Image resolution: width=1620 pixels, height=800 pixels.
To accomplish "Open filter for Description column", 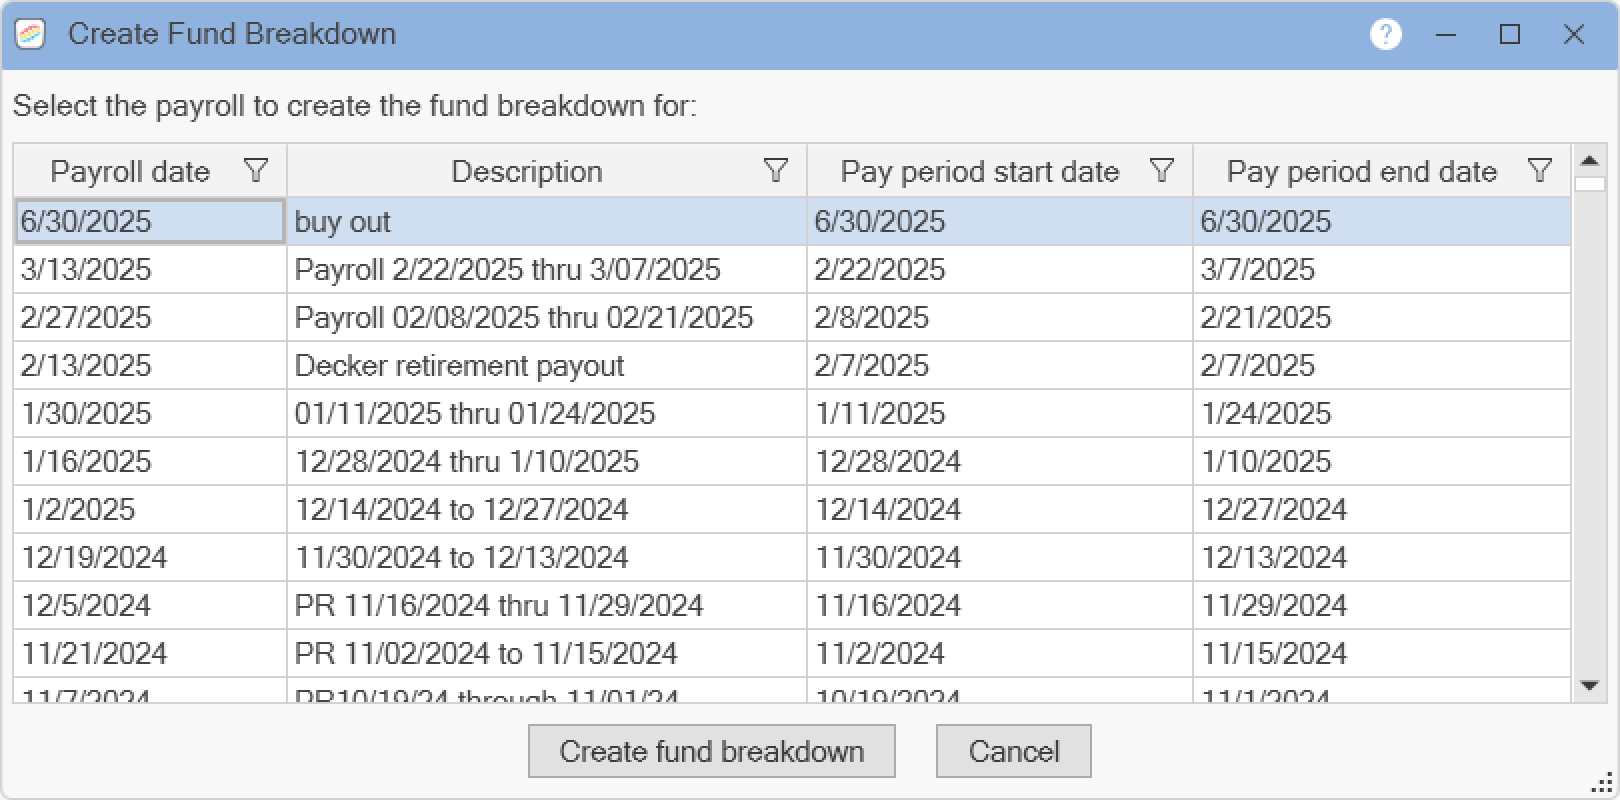I will tap(775, 171).
